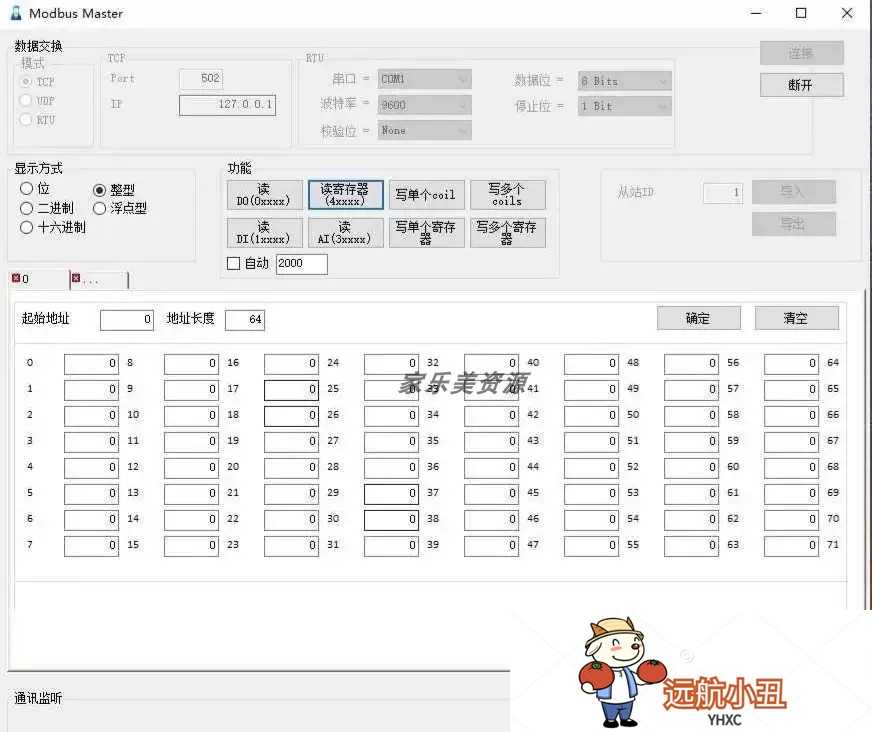This screenshot has width=872, height=732.
Task: Click the IP field showing 127.0.0.1
Action: tap(227, 105)
